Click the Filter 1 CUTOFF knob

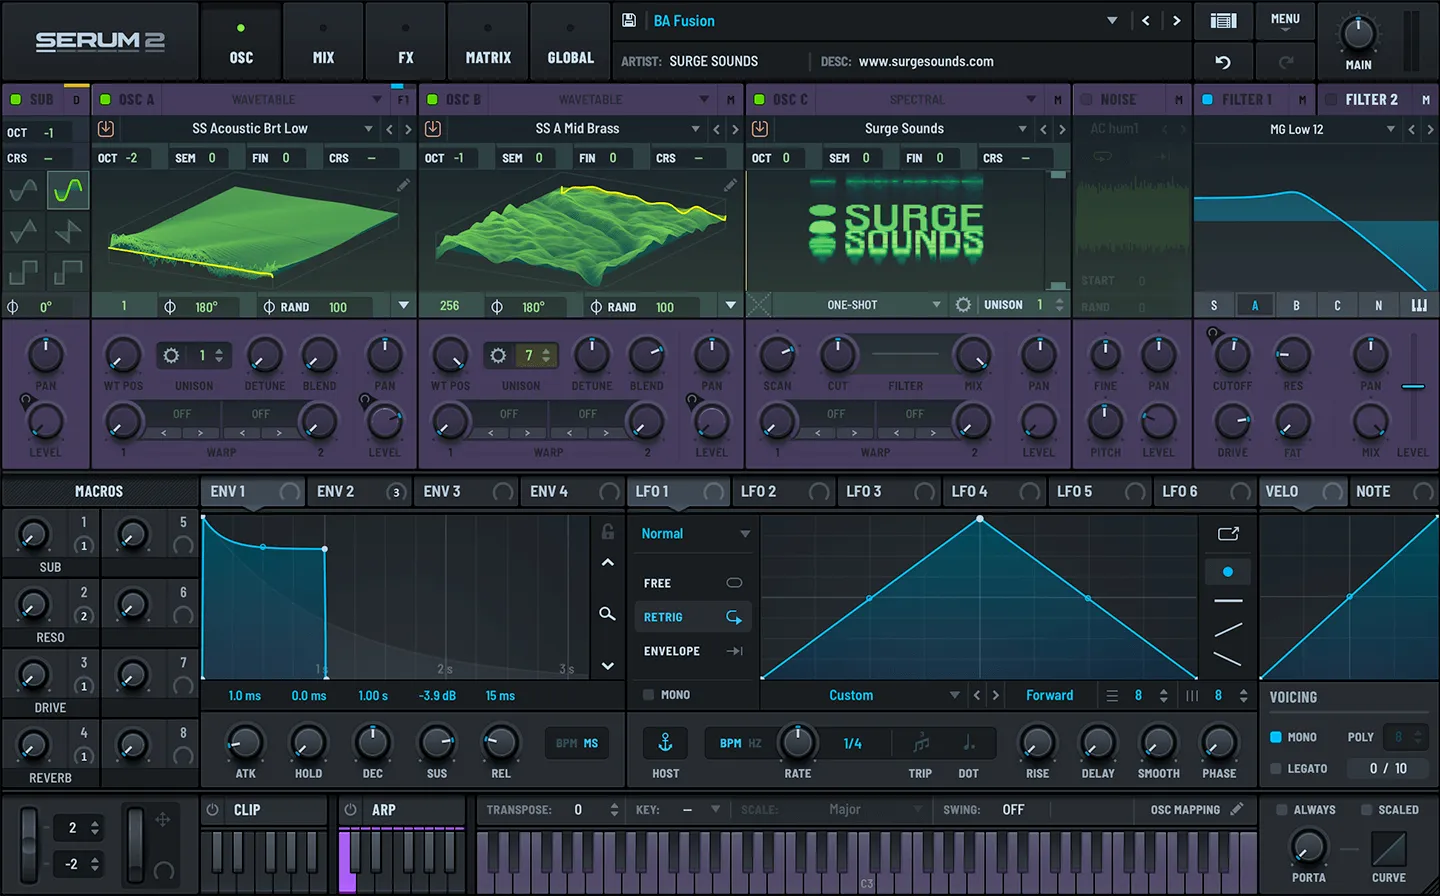[x=1232, y=354]
